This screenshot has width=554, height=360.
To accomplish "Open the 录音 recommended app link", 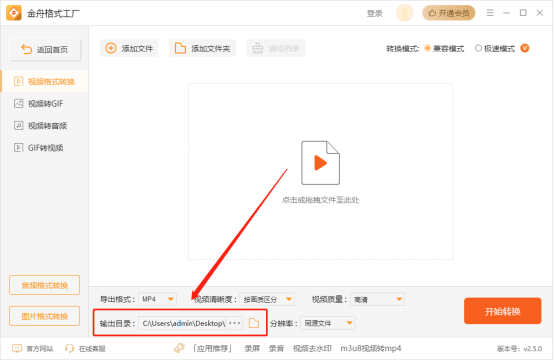I will click(276, 348).
